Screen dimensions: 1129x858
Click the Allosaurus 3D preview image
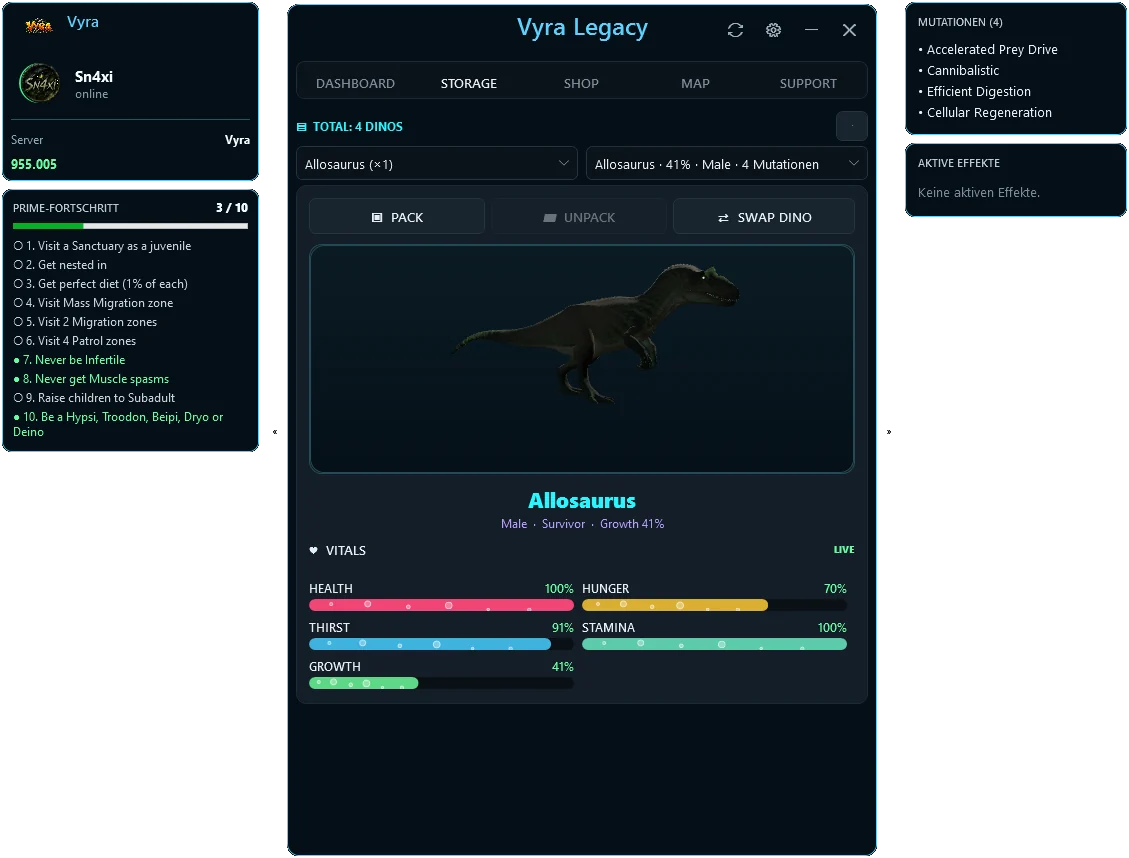coord(582,359)
